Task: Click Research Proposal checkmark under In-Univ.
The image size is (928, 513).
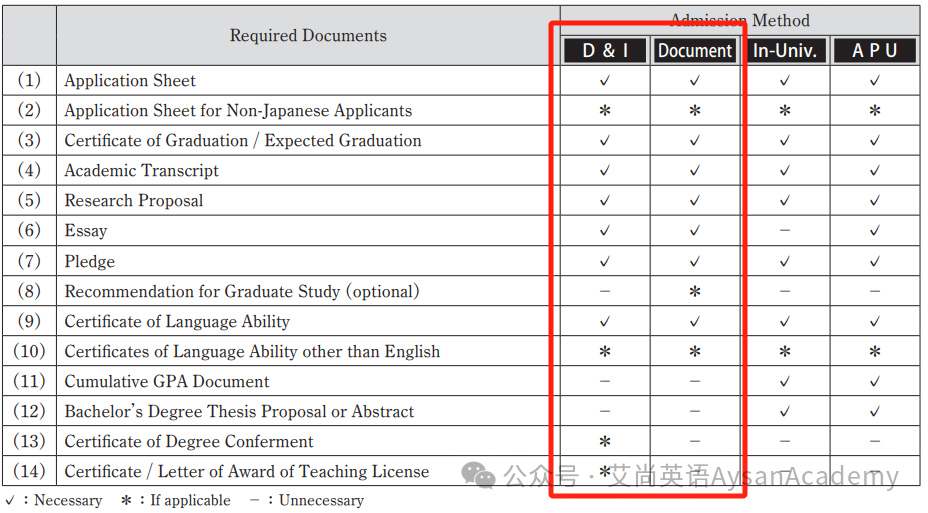Action: coord(785,201)
